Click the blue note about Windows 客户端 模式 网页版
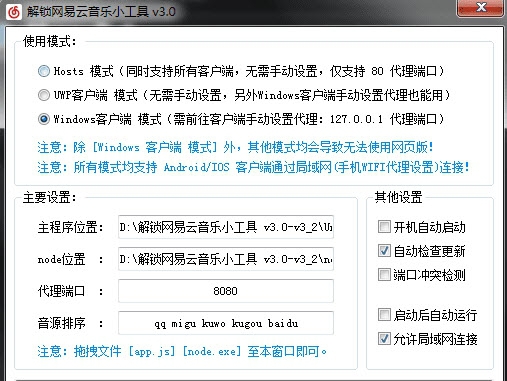The height and width of the screenshot is (381, 507). pos(235,147)
